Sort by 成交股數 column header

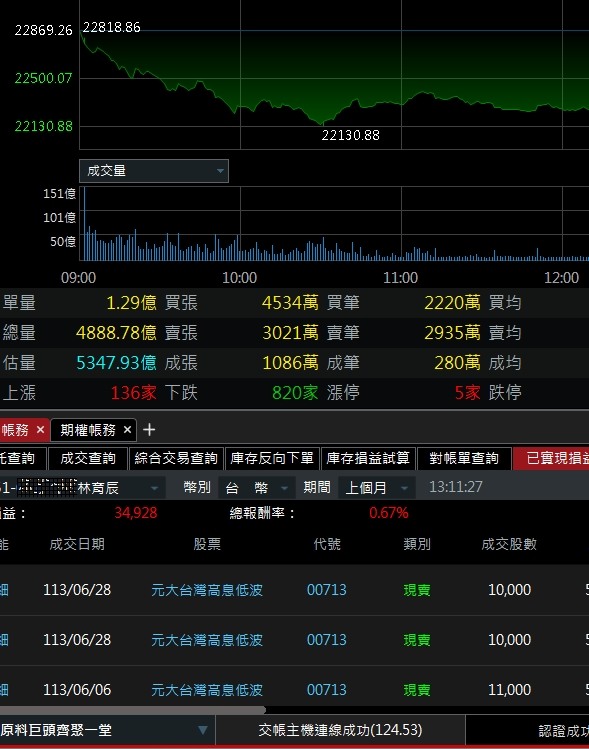(509, 544)
